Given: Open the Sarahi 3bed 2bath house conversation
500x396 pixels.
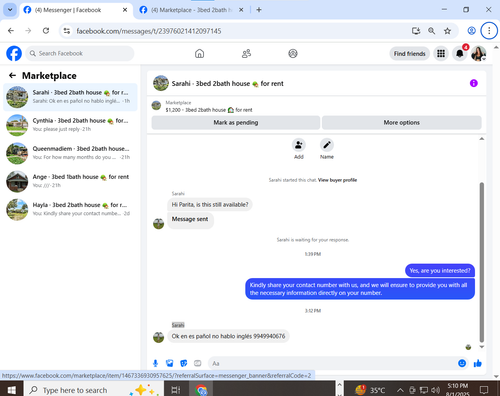Looking at the screenshot, I should pos(70,97).
